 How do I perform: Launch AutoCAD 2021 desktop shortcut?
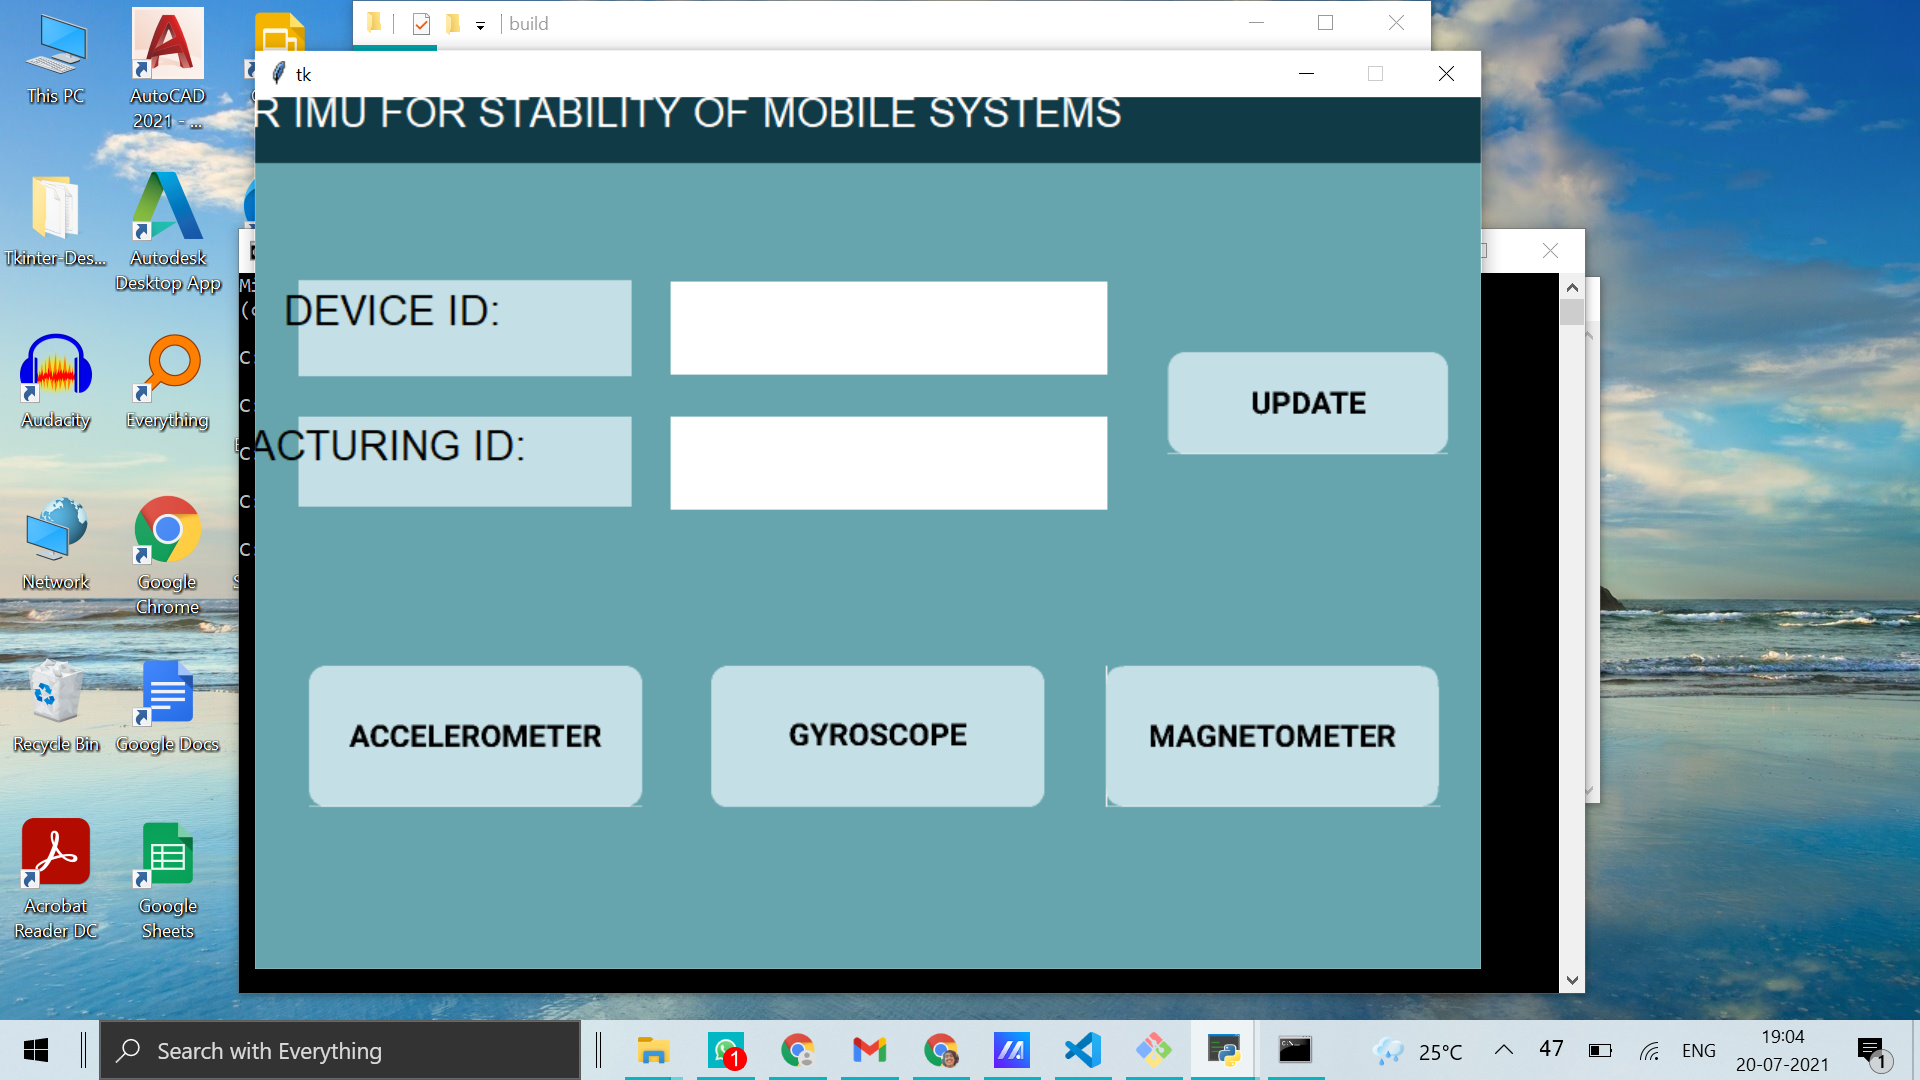pyautogui.click(x=166, y=42)
